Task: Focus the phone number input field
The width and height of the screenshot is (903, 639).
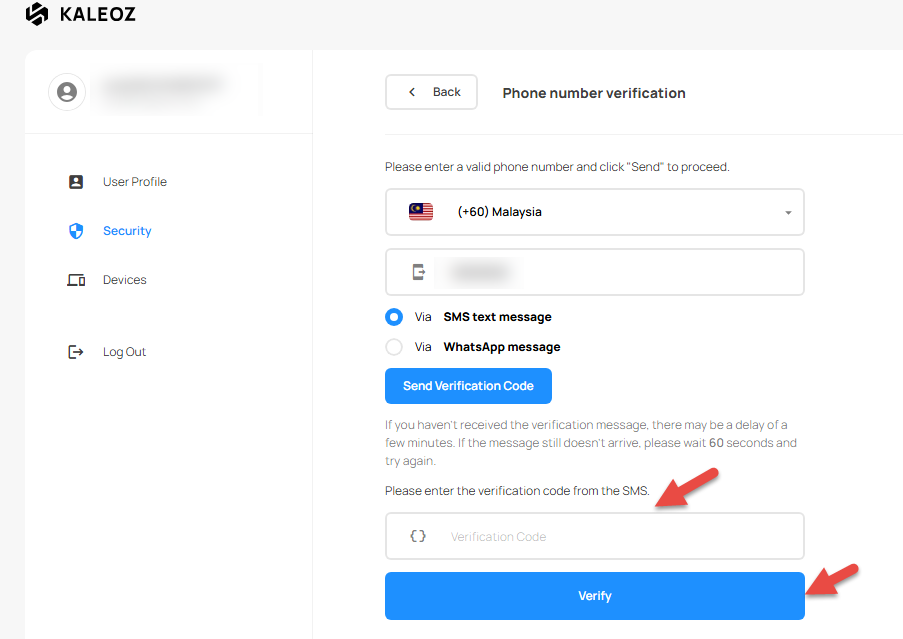Action: pos(594,272)
